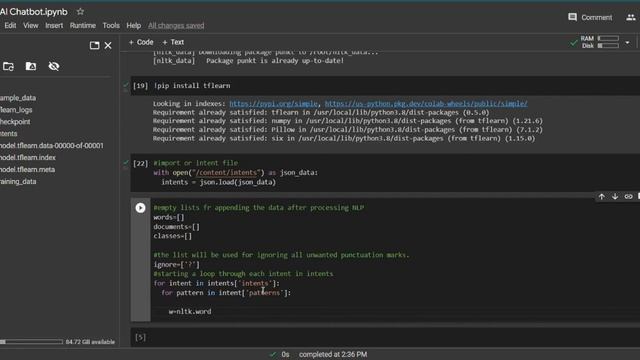The width and height of the screenshot is (640, 360).
Task: Click the refresh folder icon
Action: pyautogui.click(x=8, y=66)
